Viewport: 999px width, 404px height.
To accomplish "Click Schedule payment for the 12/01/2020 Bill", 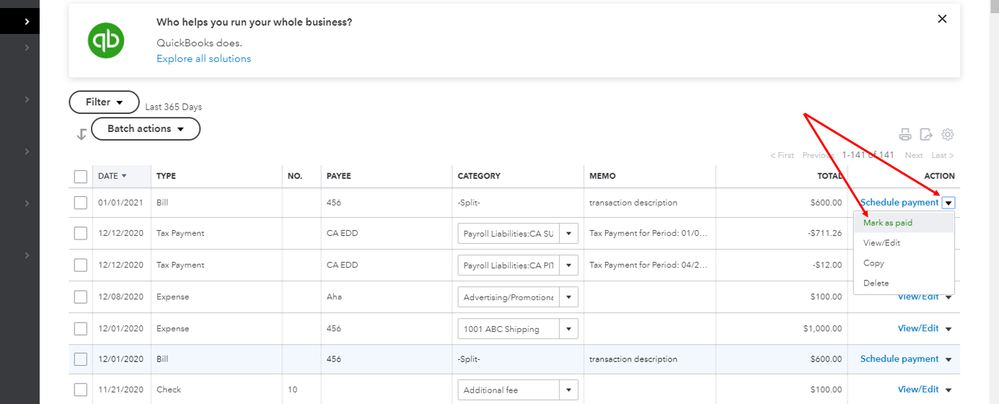I will 899,359.
